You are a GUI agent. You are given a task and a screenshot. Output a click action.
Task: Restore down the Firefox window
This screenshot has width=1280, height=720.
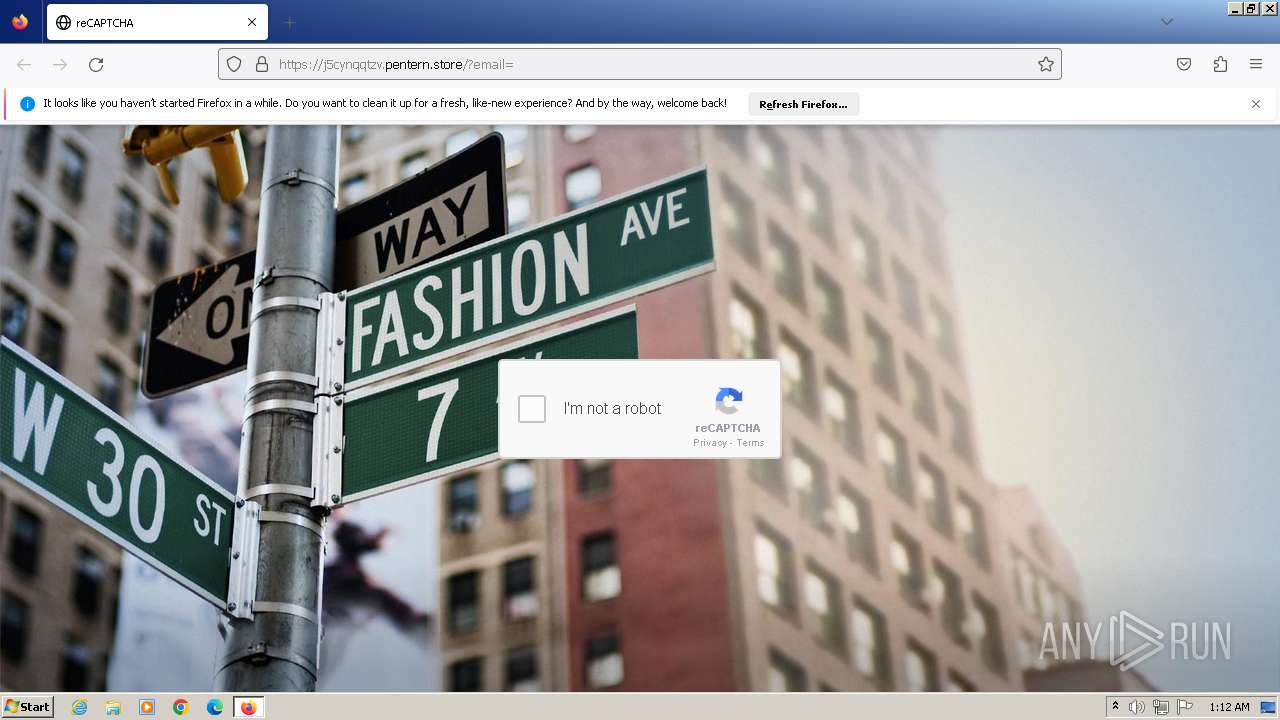pyautogui.click(x=1252, y=8)
